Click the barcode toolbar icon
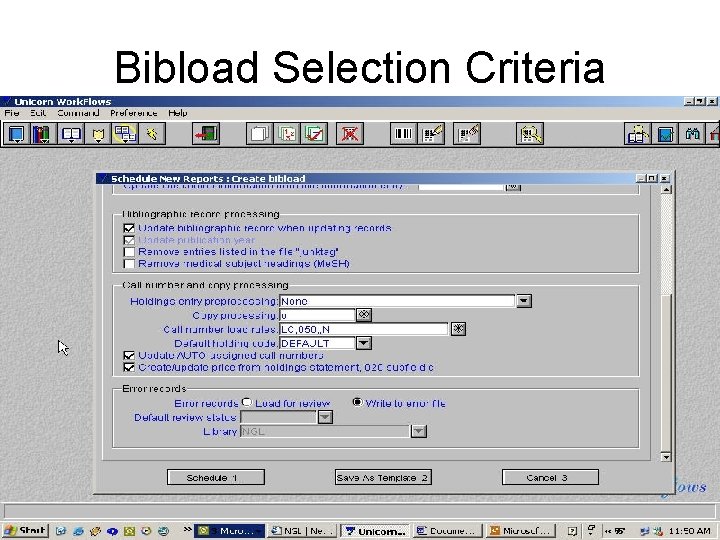Viewport: 720px width, 540px height. [x=403, y=134]
